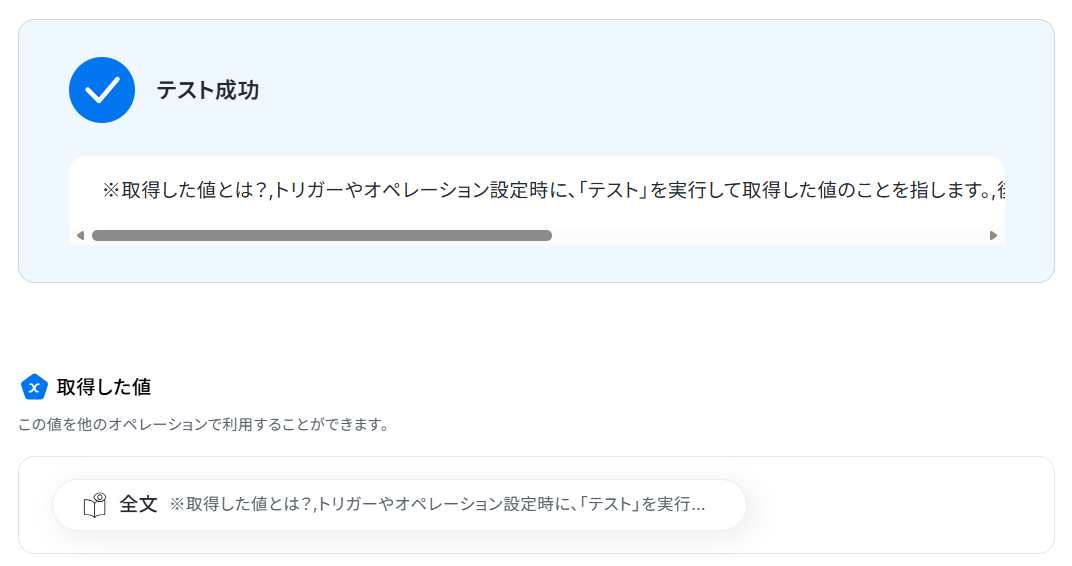Click the gray horizontal scrollbar thumb
The image size is (1072, 566).
click(x=322, y=236)
